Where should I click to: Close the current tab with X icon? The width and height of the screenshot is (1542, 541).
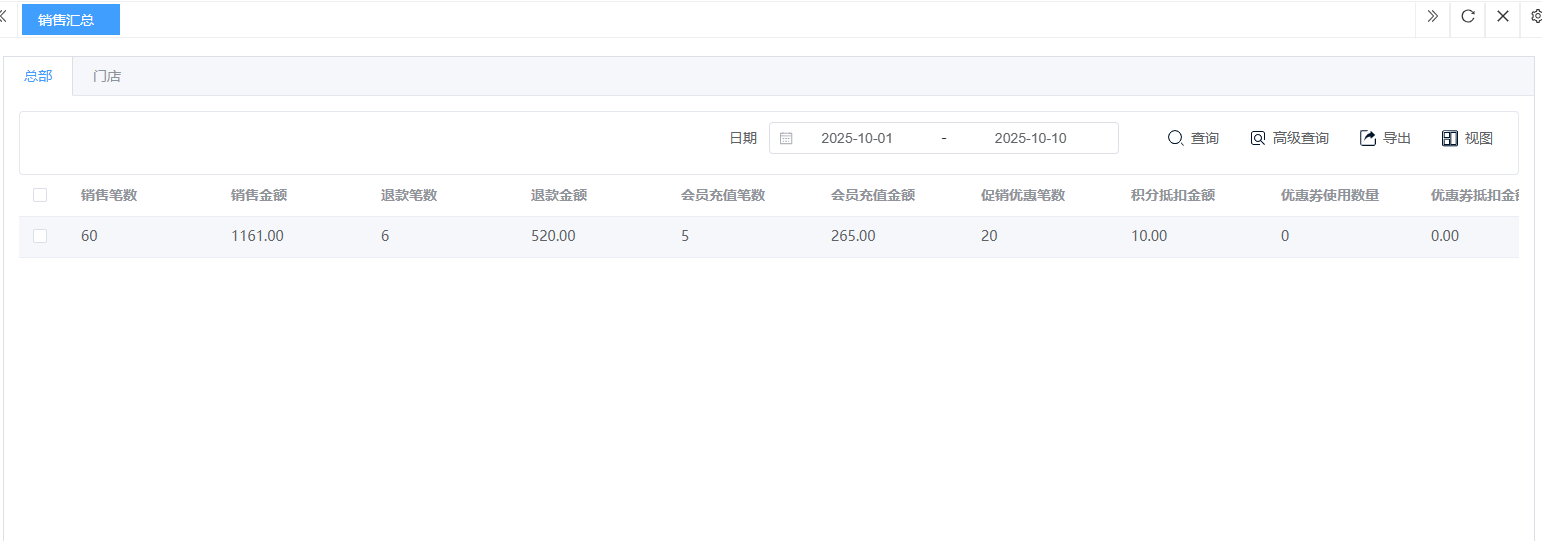pyautogui.click(x=1503, y=16)
